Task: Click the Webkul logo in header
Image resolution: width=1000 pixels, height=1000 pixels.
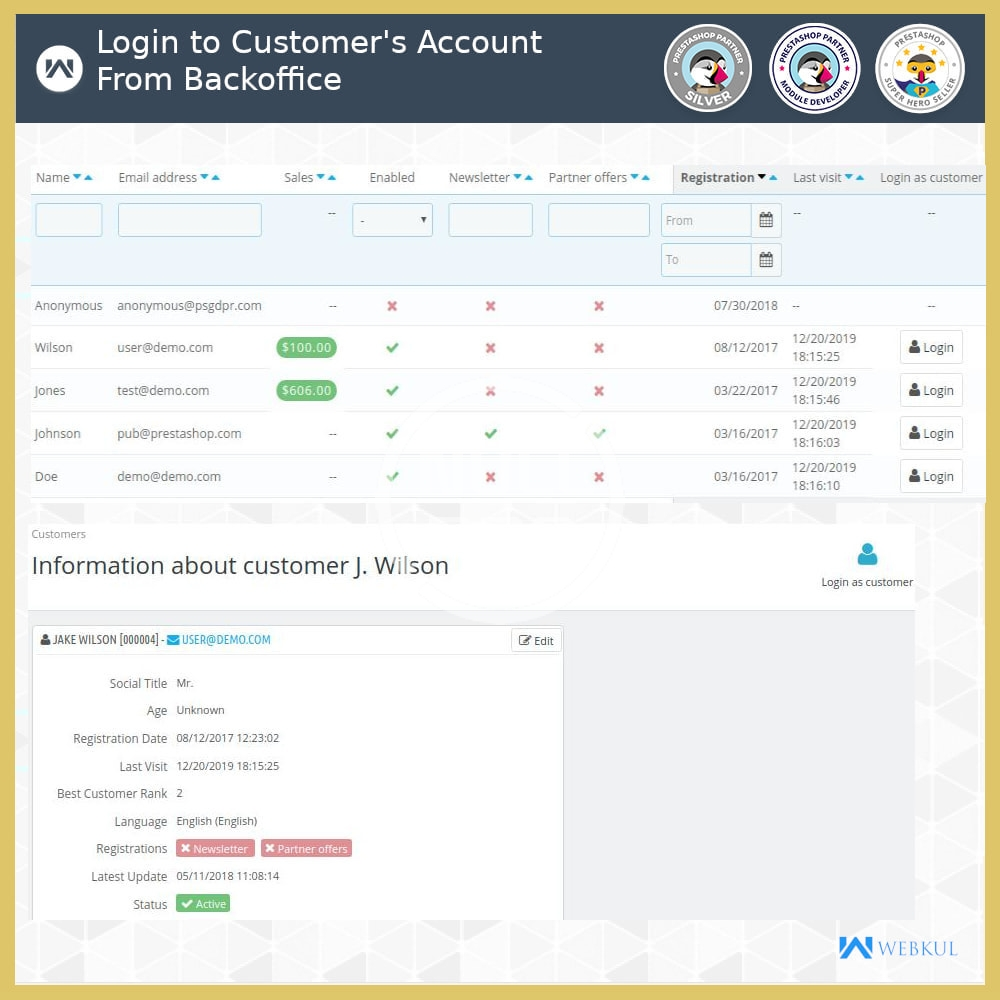Action: pos(59,68)
